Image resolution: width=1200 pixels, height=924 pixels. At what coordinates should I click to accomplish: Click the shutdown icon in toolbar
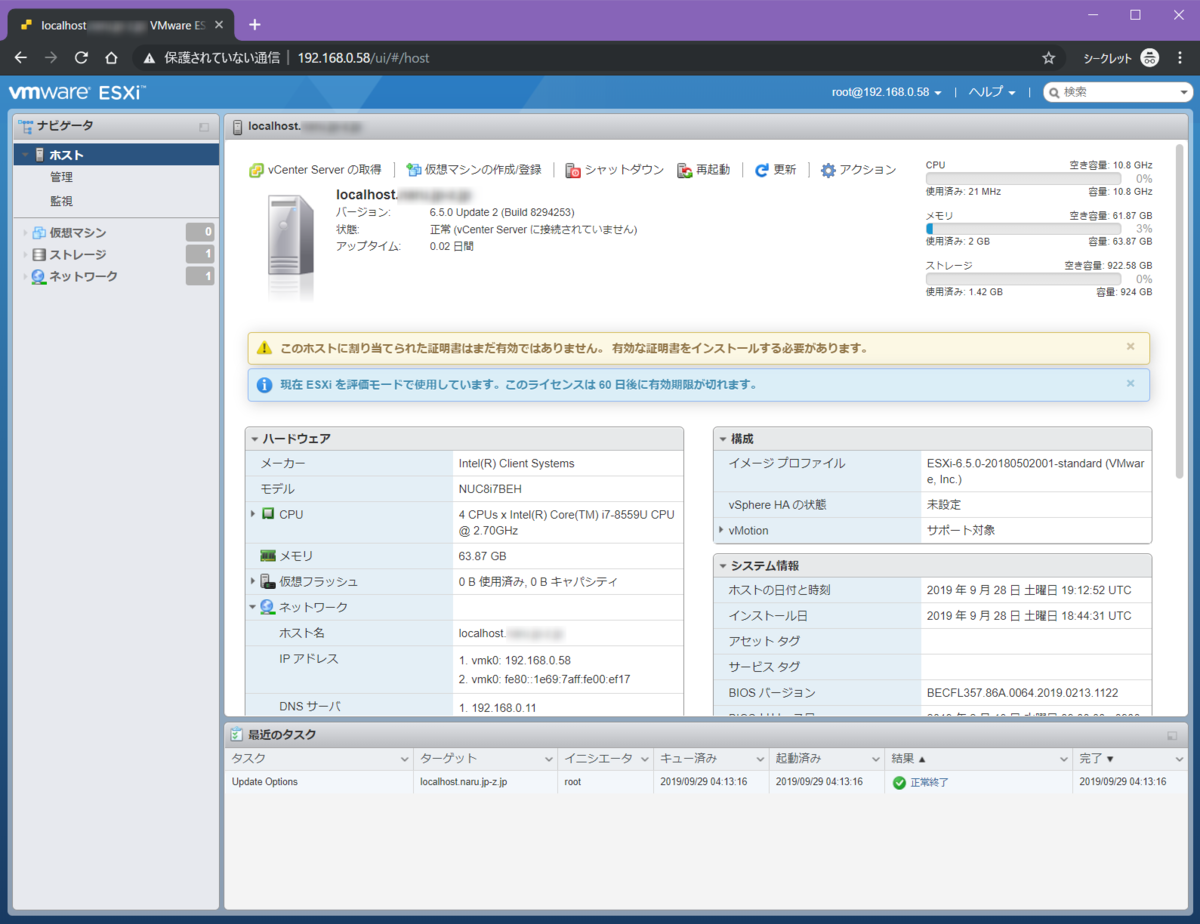(573, 170)
